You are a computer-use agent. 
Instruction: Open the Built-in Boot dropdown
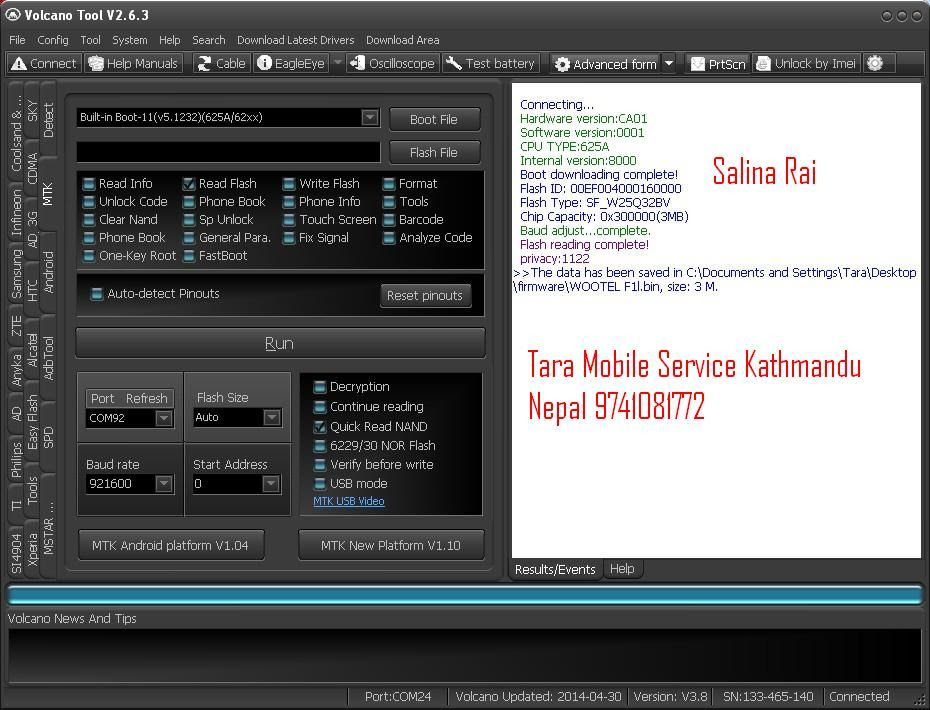(370, 117)
